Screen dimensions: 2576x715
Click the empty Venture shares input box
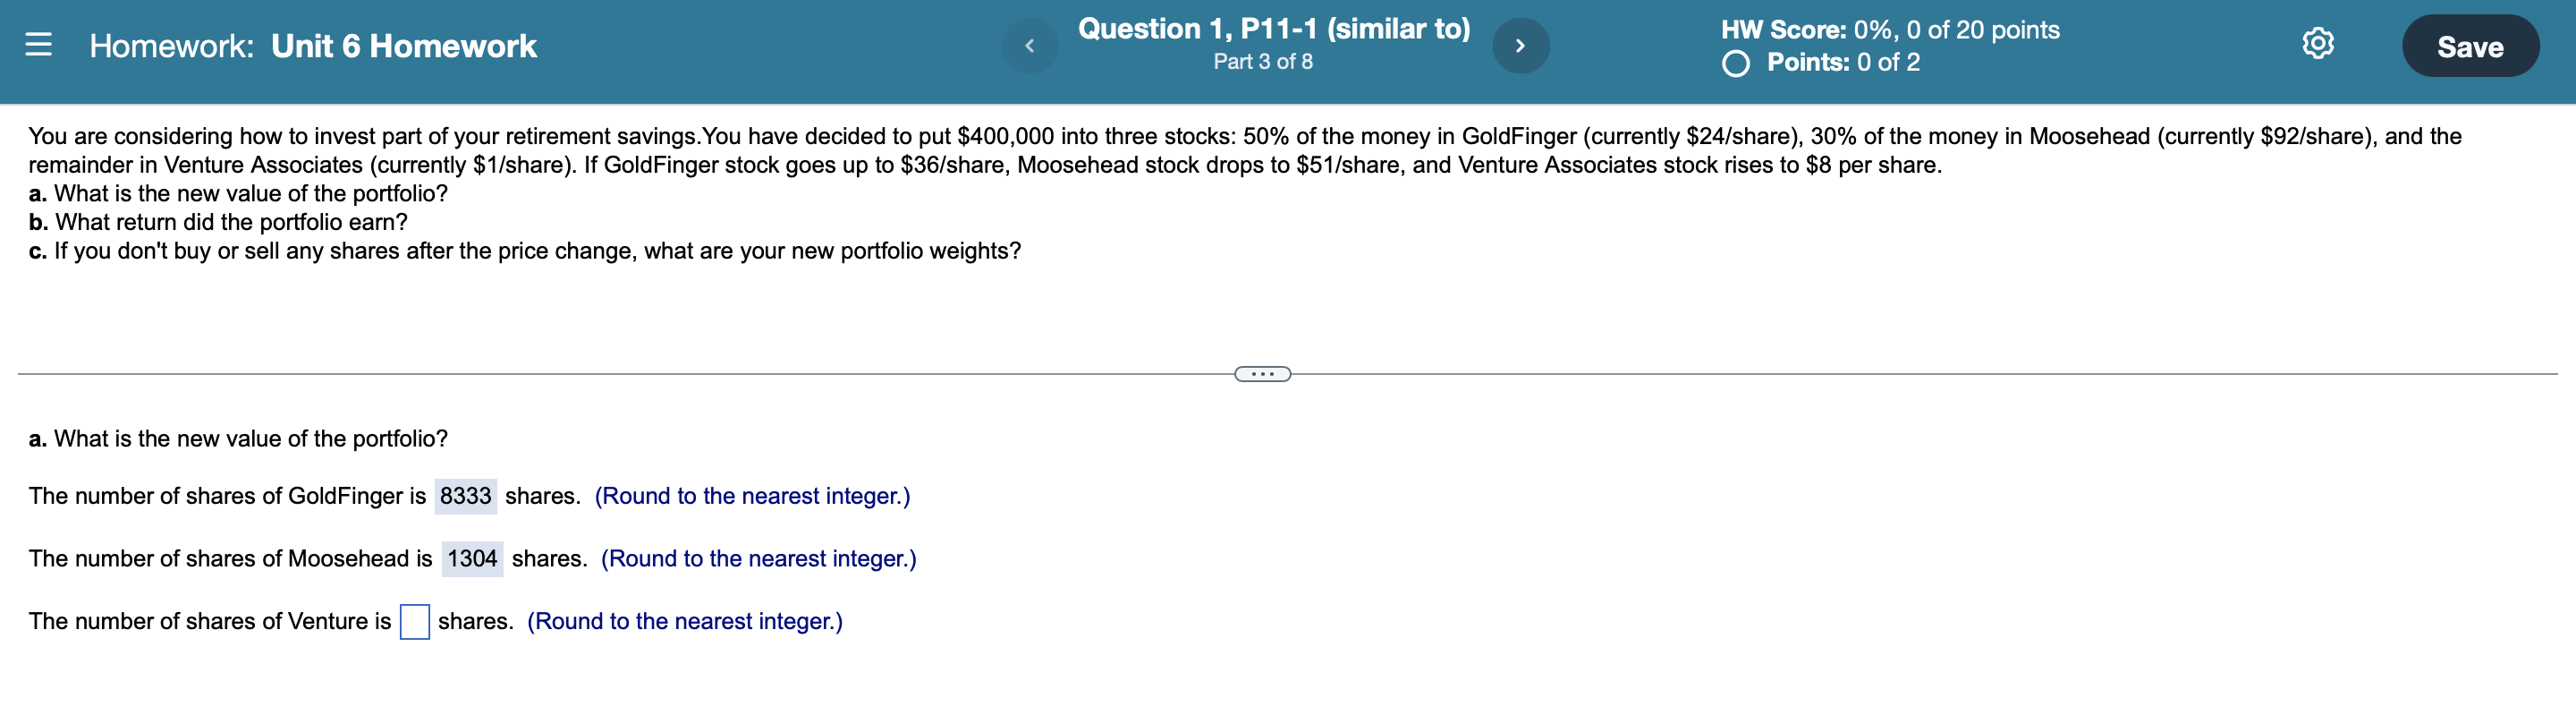(x=413, y=622)
